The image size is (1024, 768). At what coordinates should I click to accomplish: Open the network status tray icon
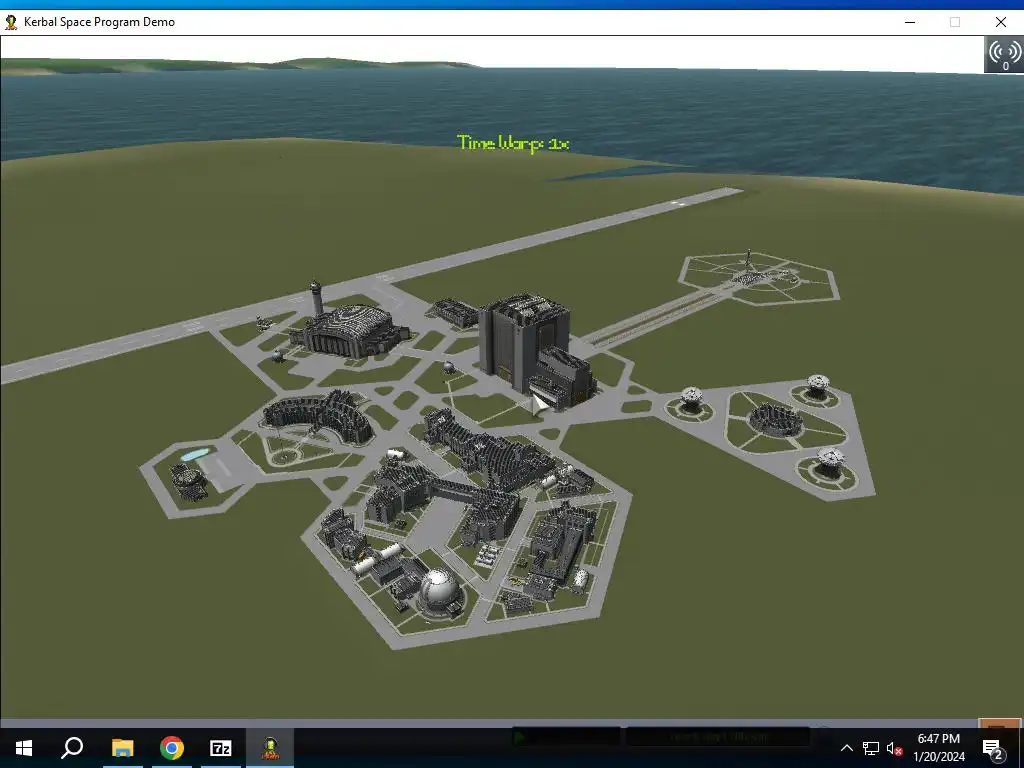tap(871, 748)
